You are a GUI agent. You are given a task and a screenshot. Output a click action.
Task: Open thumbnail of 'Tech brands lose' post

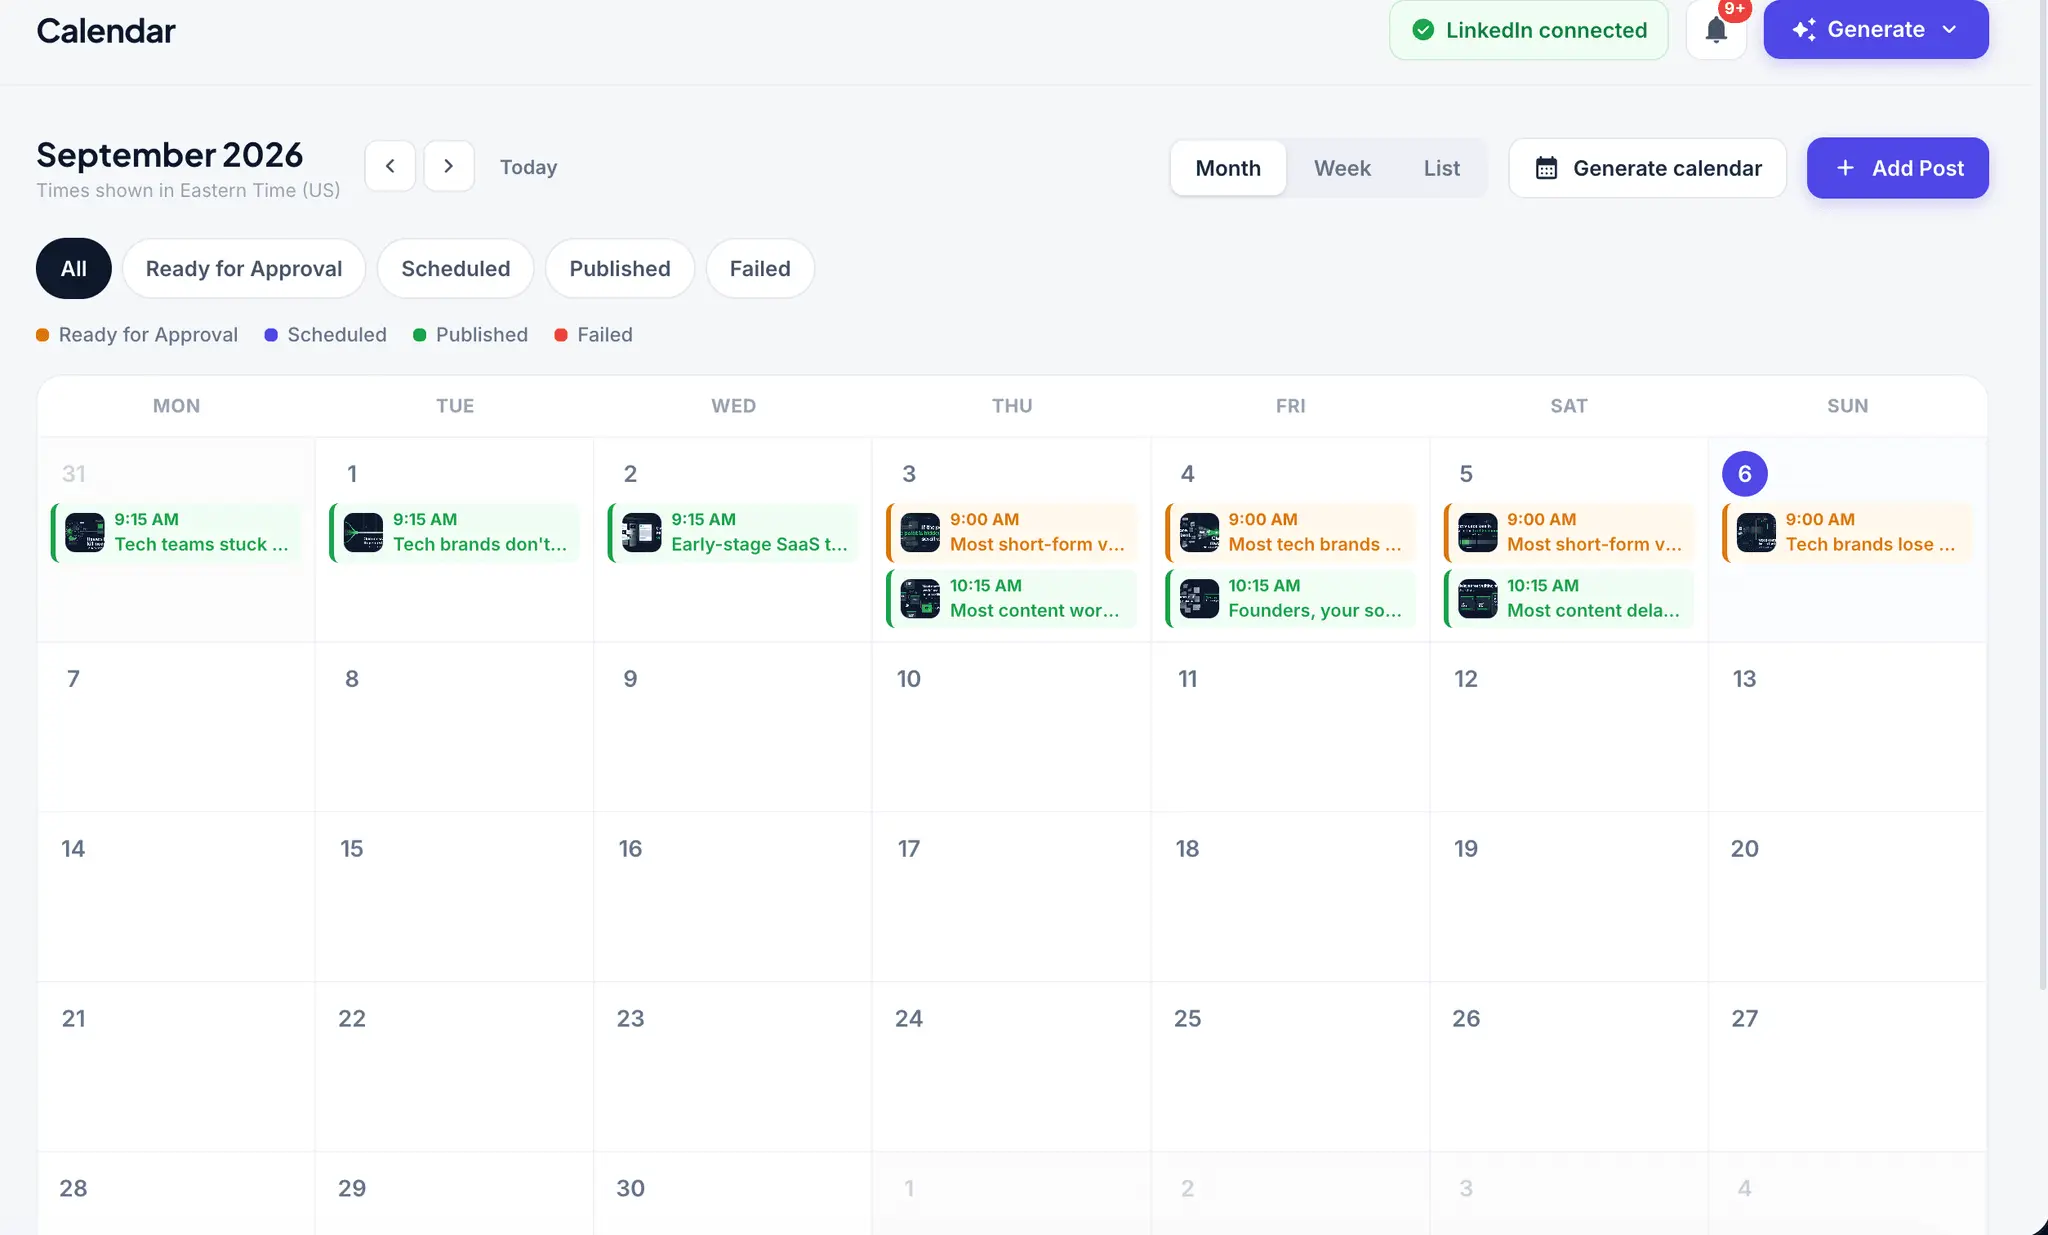tap(1756, 532)
